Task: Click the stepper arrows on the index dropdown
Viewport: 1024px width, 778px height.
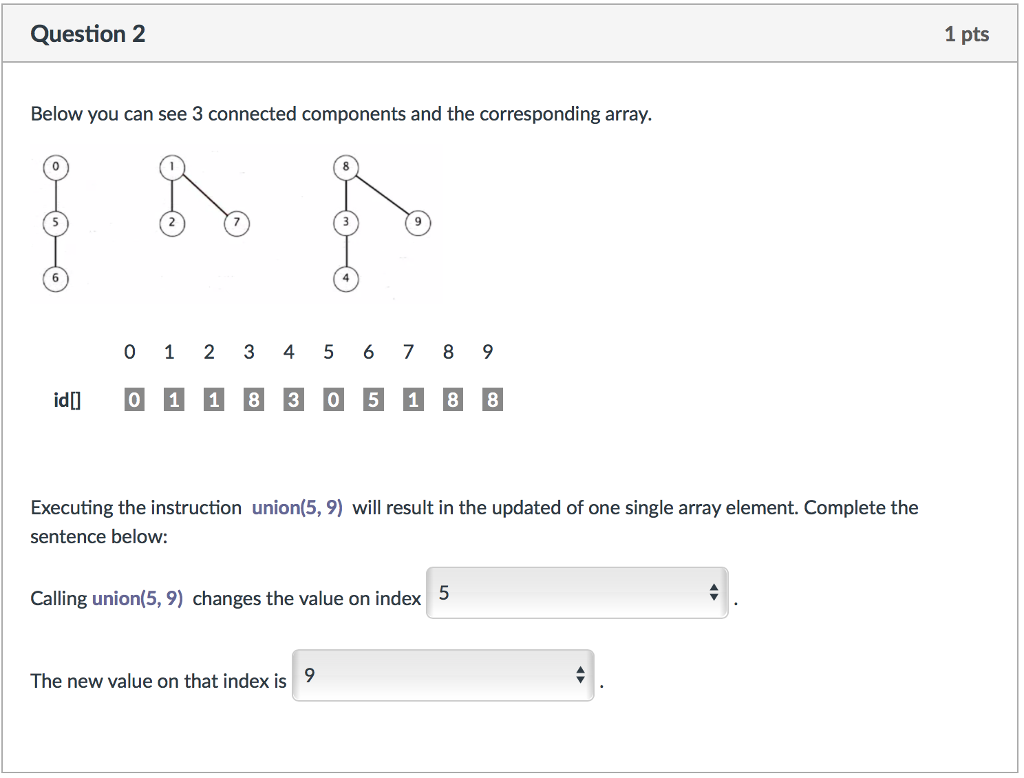Action: click(714, 591)
